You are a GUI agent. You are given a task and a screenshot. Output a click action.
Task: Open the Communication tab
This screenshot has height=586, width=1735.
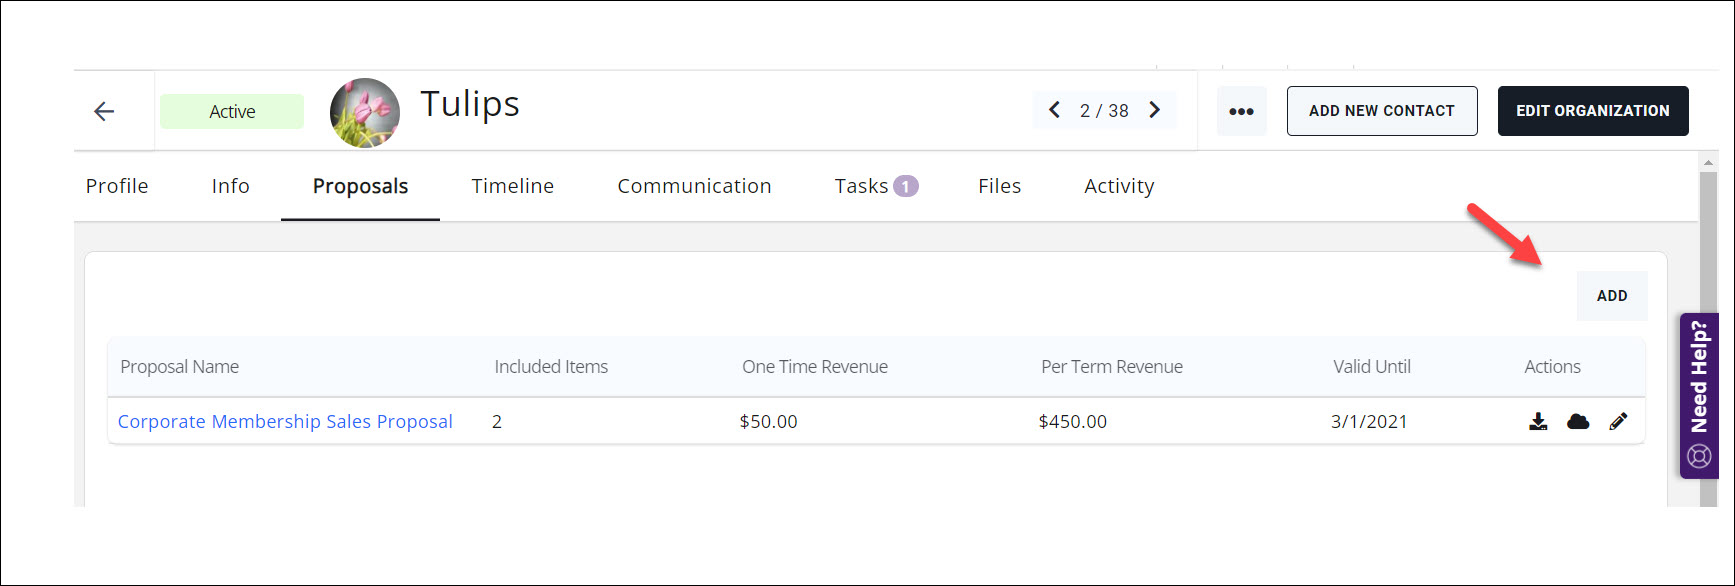[694, 186]
